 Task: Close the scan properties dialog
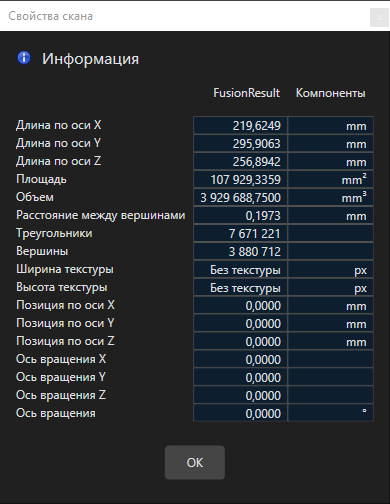tap(379, 17)
